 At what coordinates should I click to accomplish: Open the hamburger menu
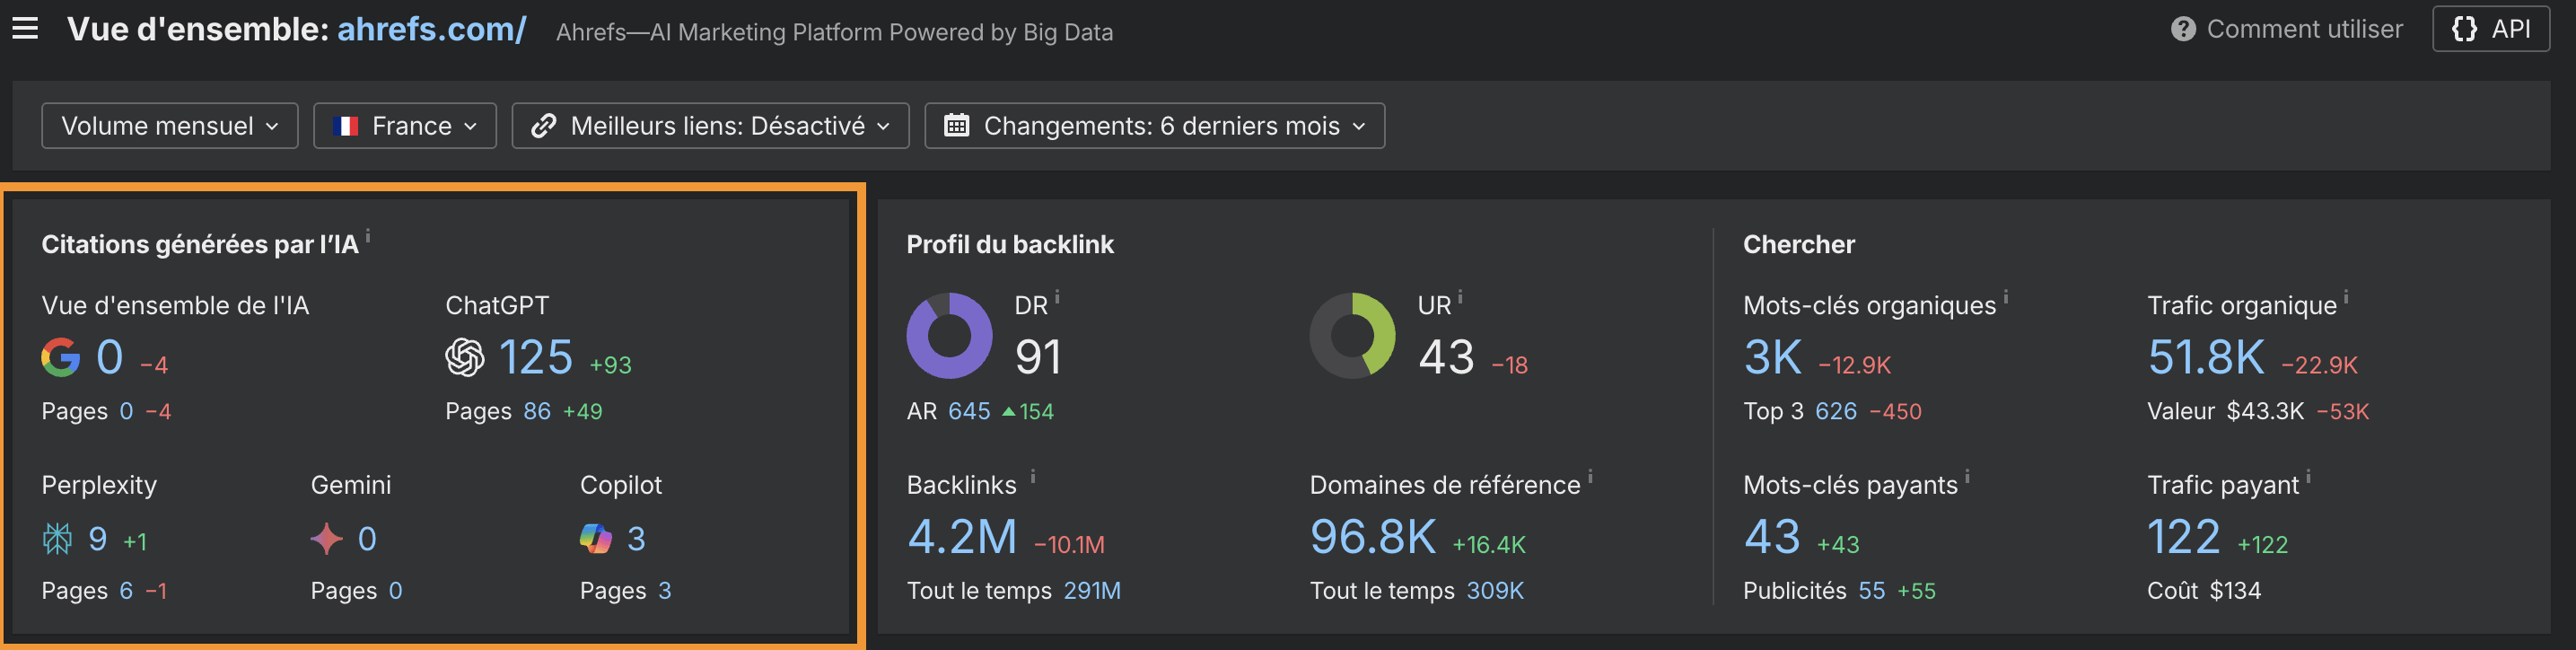click(25, 29)
